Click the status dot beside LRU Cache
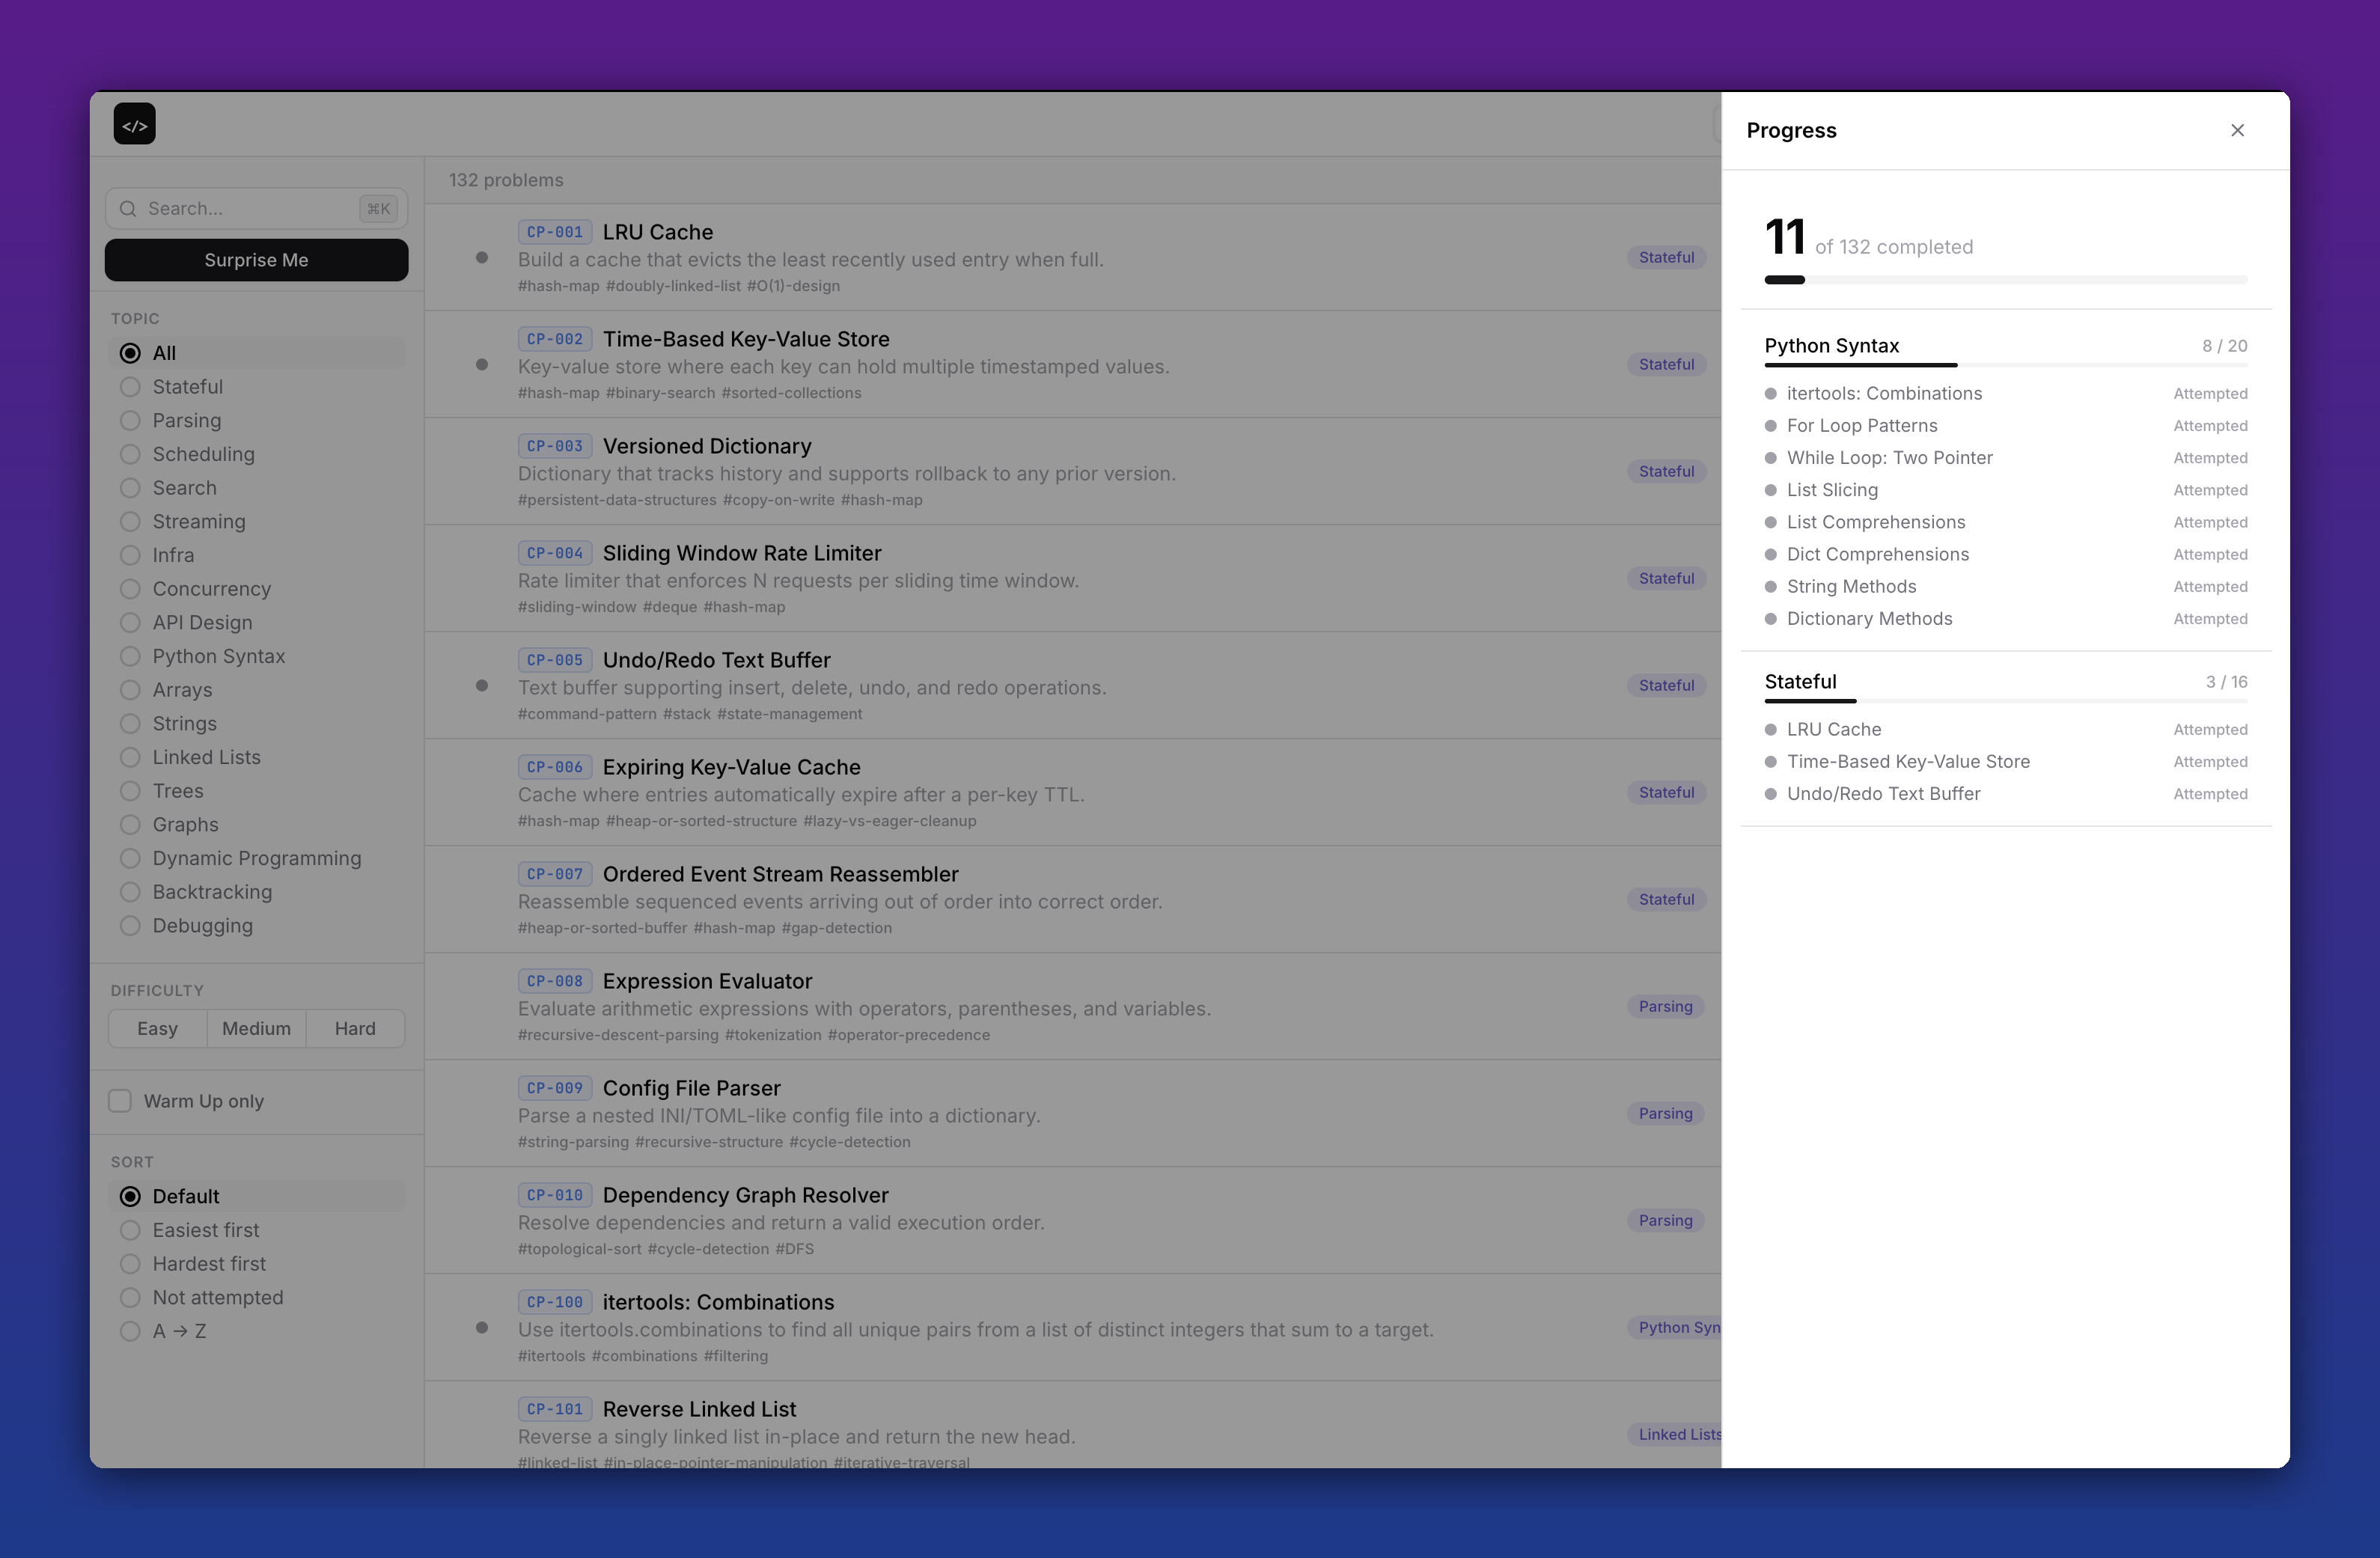This screenshot has height=1558, width=2380. click(483, 257)
